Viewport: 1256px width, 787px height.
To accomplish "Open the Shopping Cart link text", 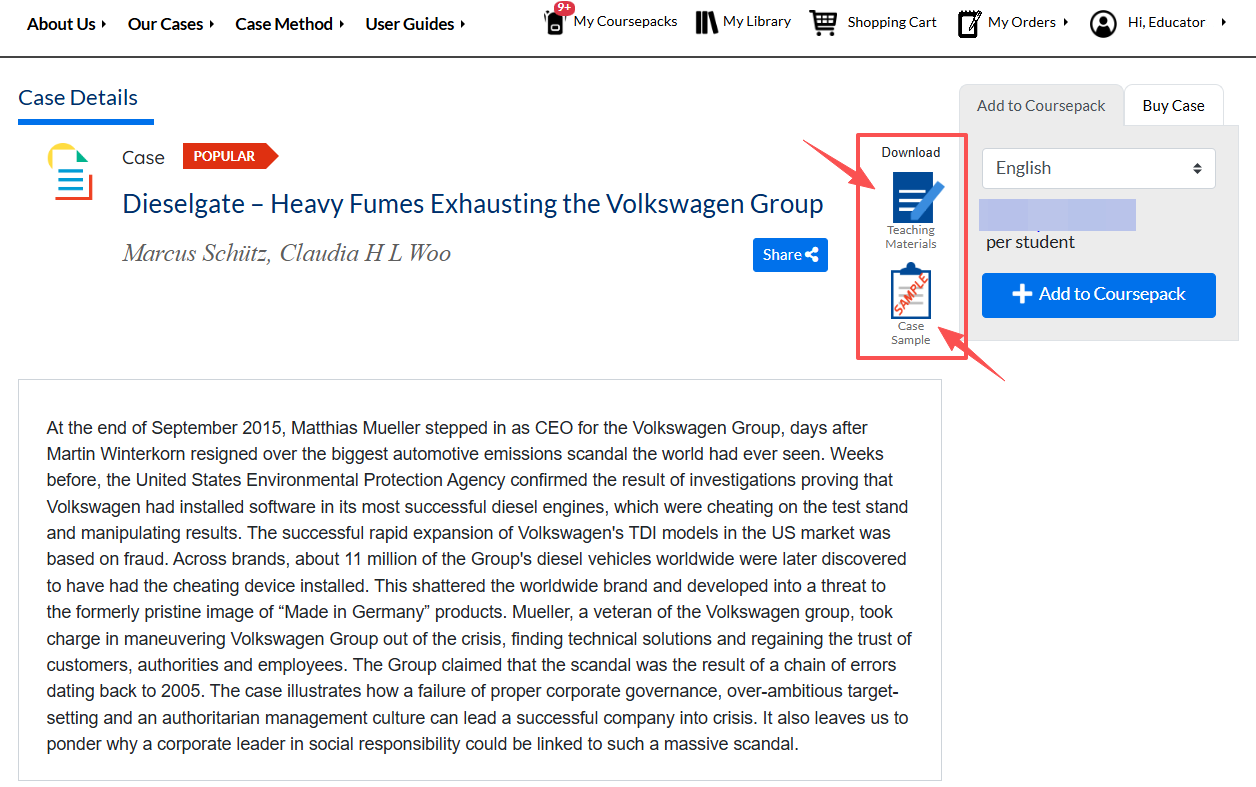I will click(x=892, y=22).
